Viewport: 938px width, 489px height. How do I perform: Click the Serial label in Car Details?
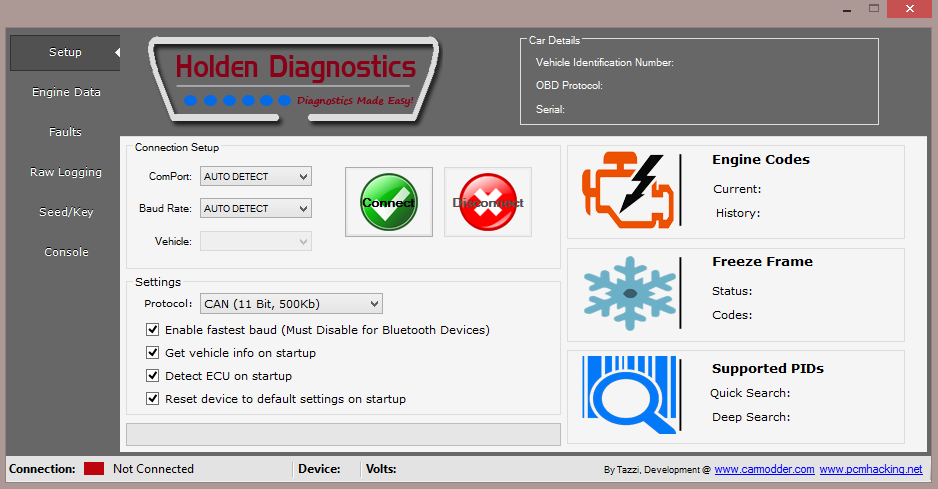pyautogui.click(x=550, y=110)
